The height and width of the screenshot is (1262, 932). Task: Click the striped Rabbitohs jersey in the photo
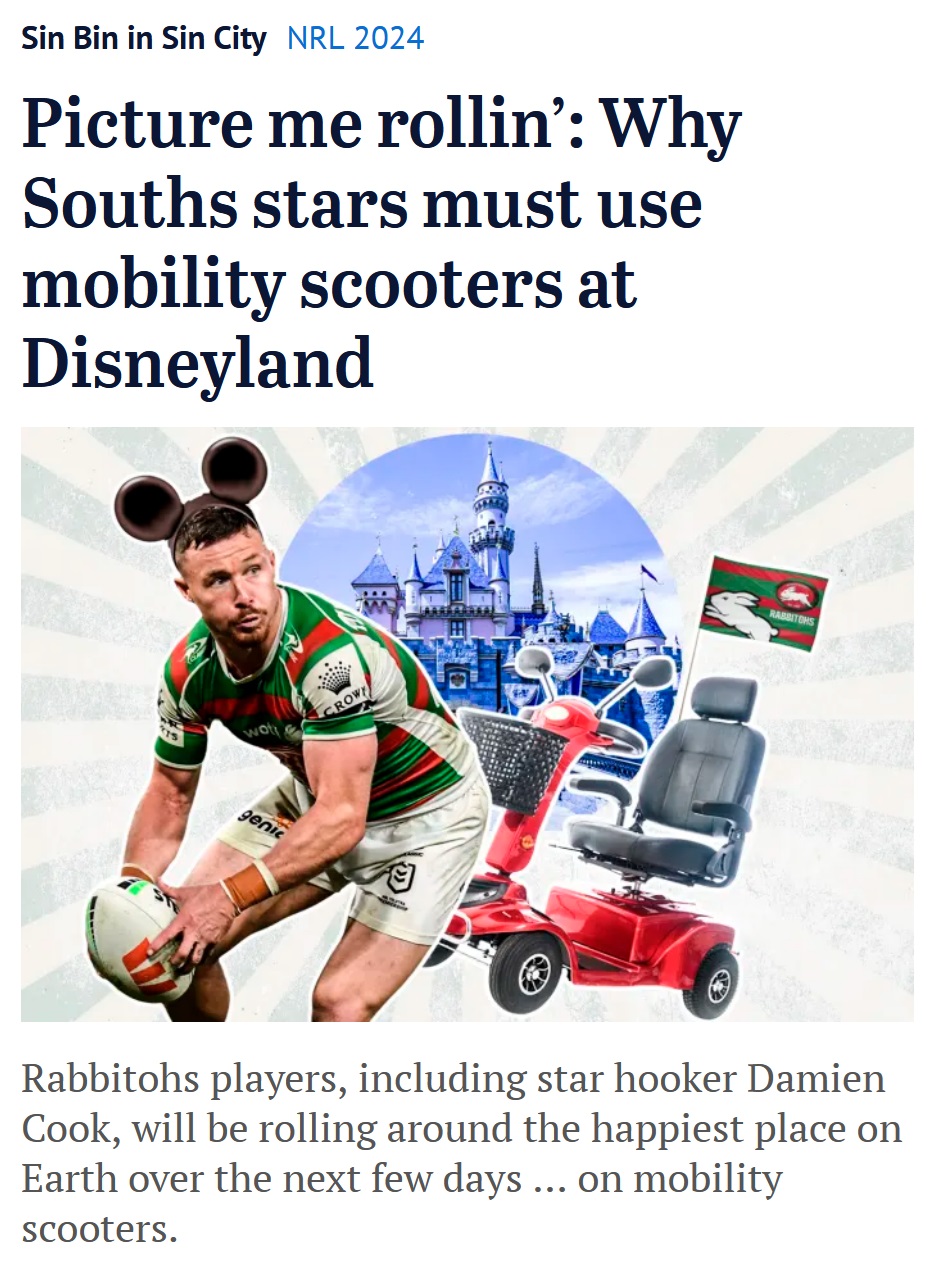(320, 700)
